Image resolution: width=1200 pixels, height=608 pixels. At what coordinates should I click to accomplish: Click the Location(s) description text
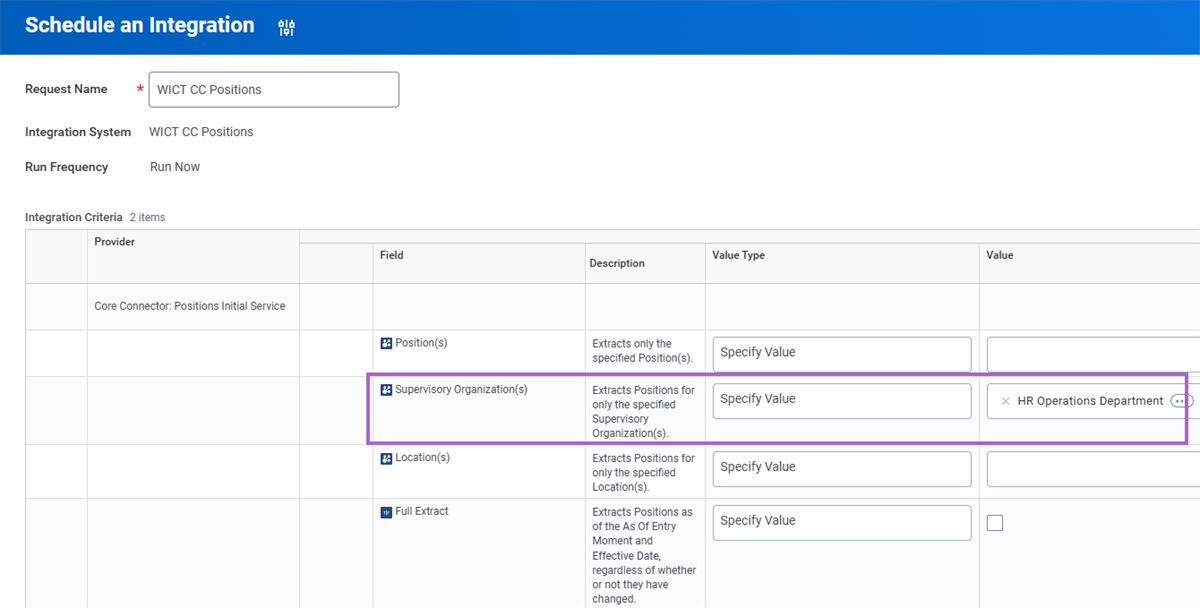[643, 473]
